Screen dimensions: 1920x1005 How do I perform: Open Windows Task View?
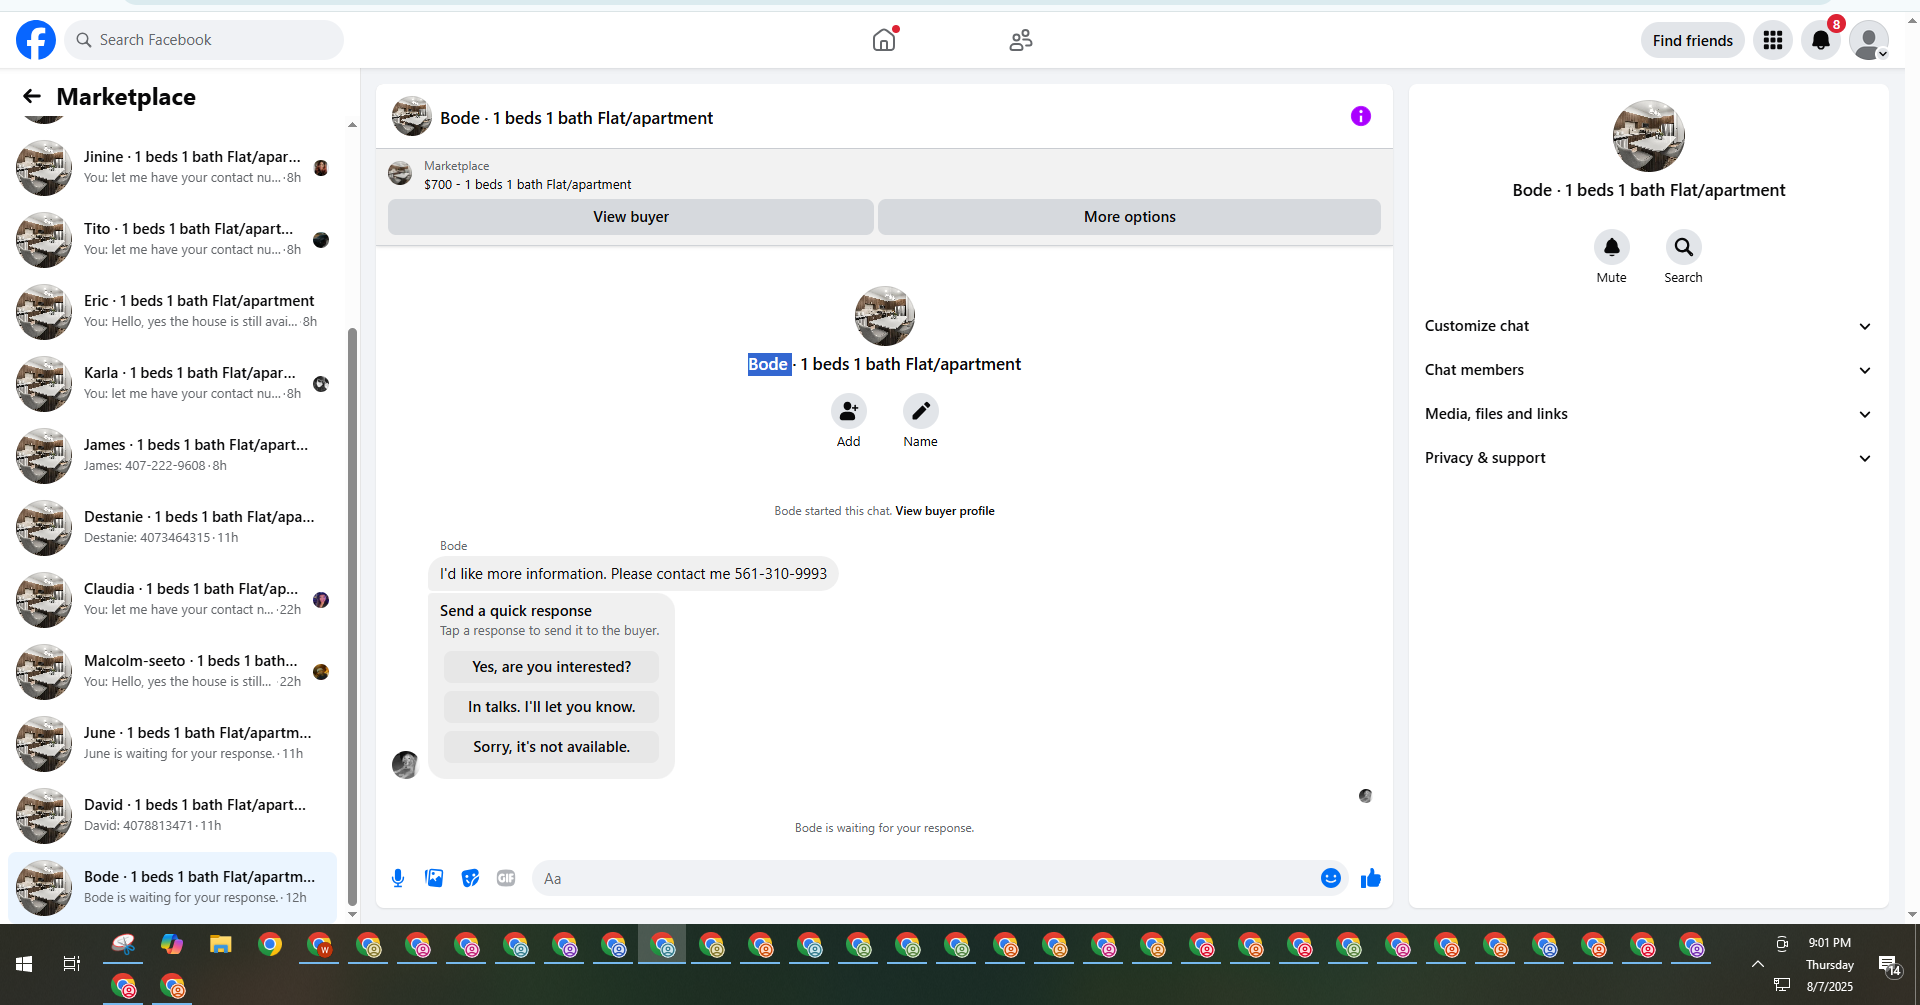(x=72, y=964)
